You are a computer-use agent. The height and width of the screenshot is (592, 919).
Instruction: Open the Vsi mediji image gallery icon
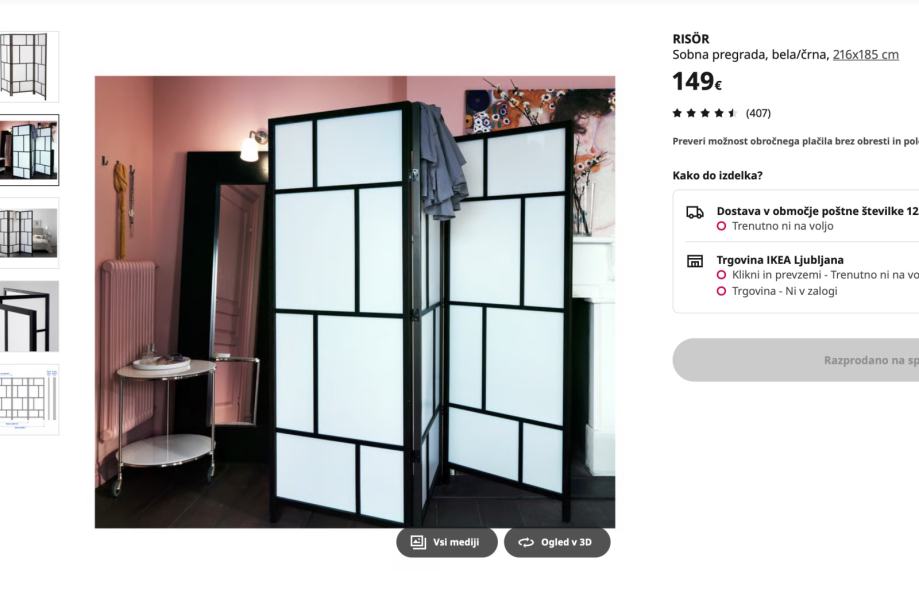coord(418,542)
